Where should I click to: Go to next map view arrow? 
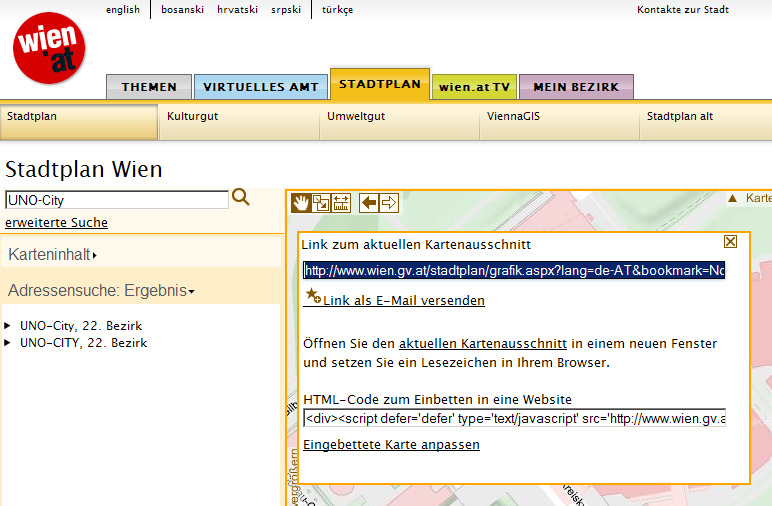coord(389,203)
